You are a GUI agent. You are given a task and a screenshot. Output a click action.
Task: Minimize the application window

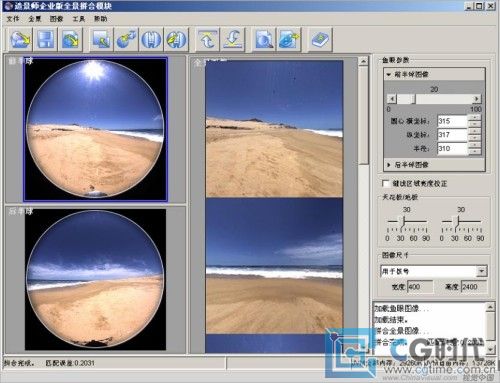[469, 6]
